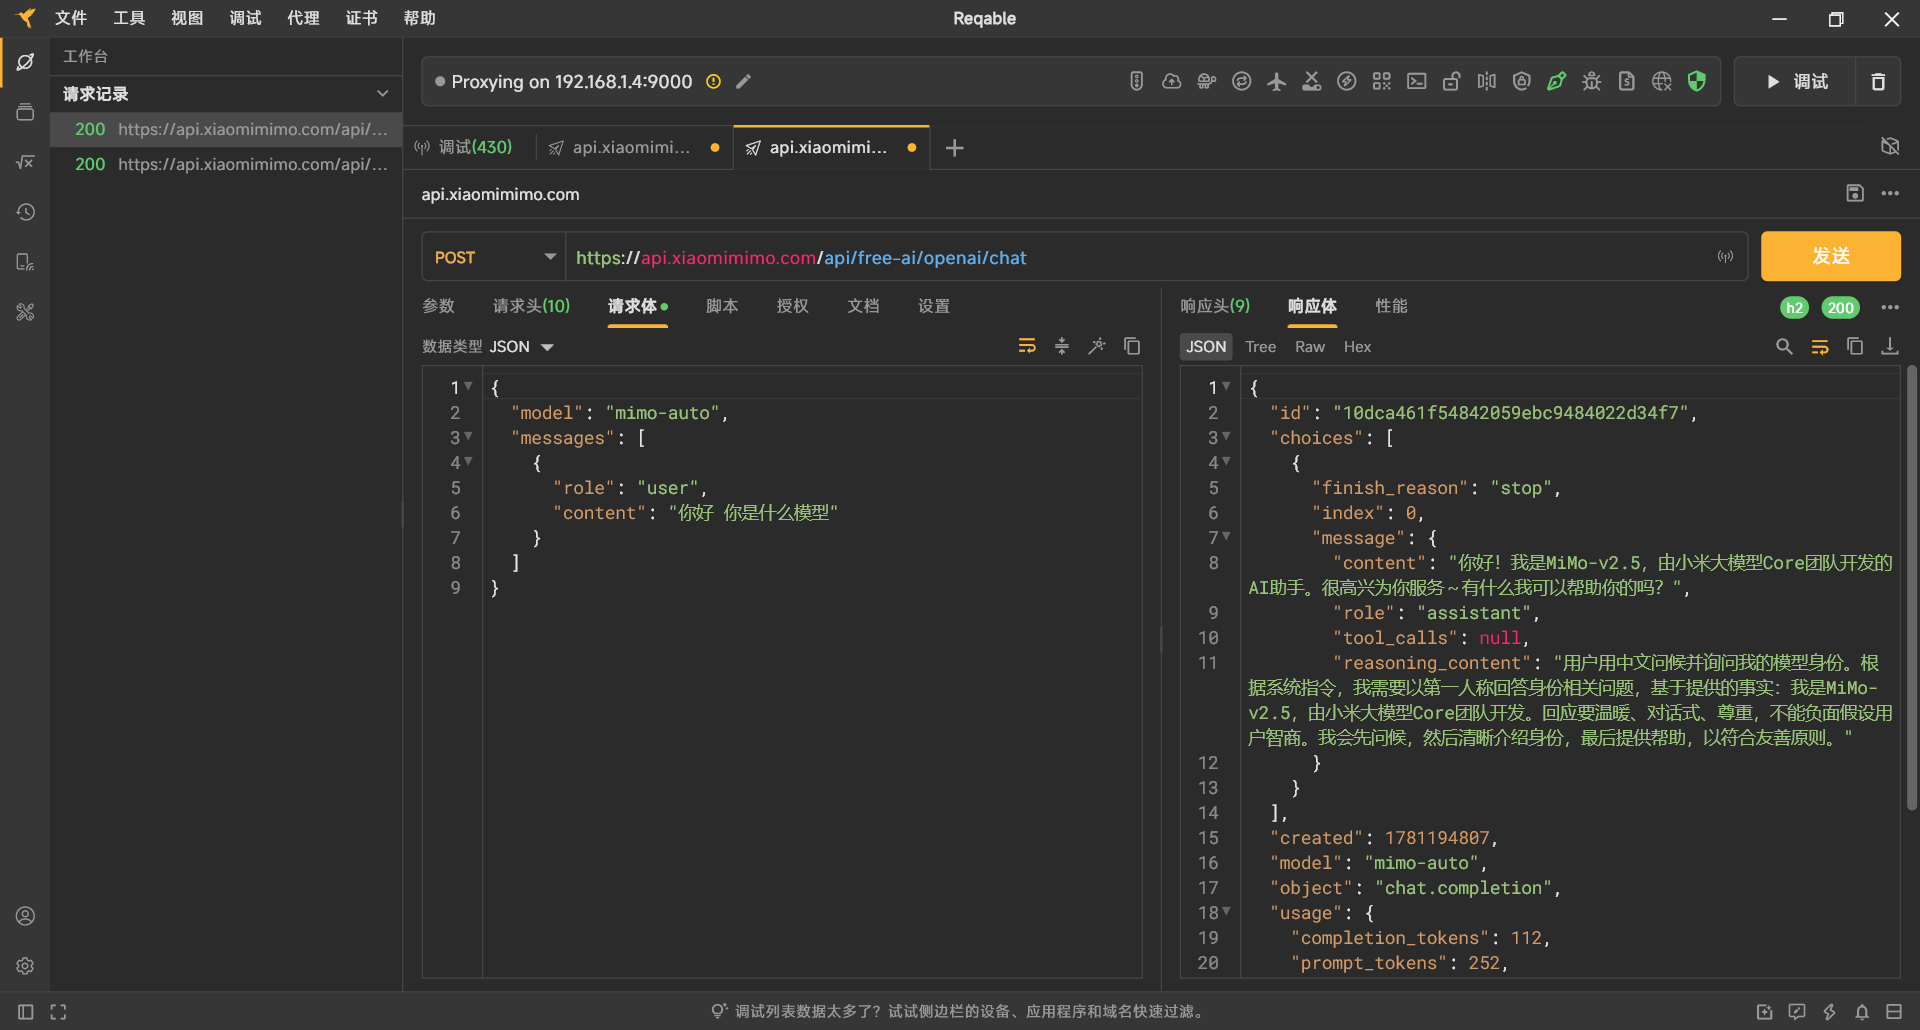Open the history clock icon in sidebar

26,212
